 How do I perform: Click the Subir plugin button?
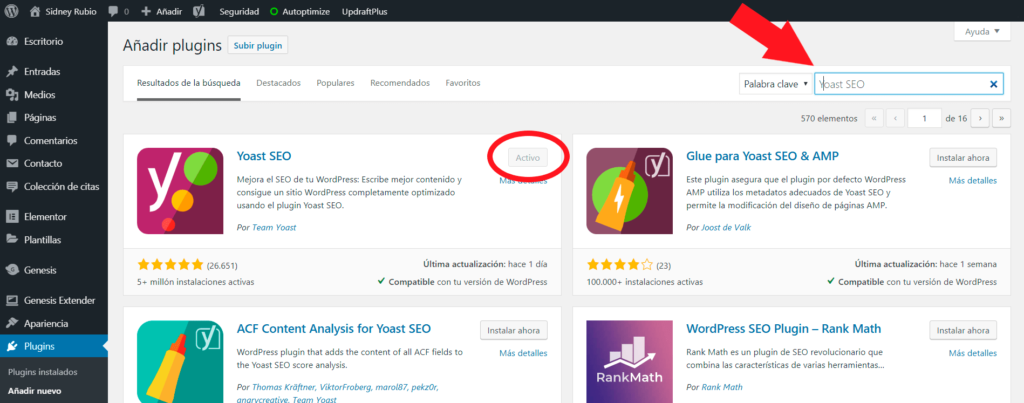[258, 46]
